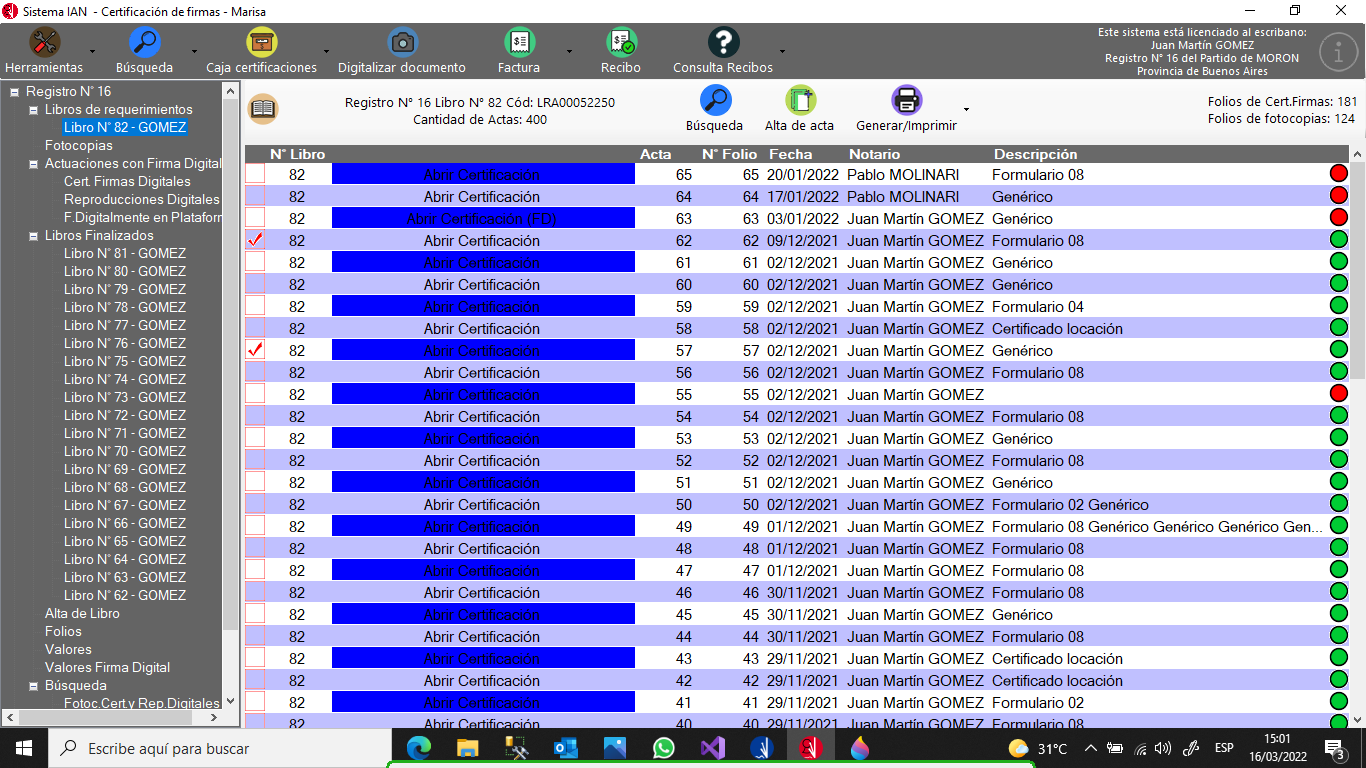Viewport: 1366px width, 768px height.
Task: Open the Herramientas tools icon
Action: (44, 43)
